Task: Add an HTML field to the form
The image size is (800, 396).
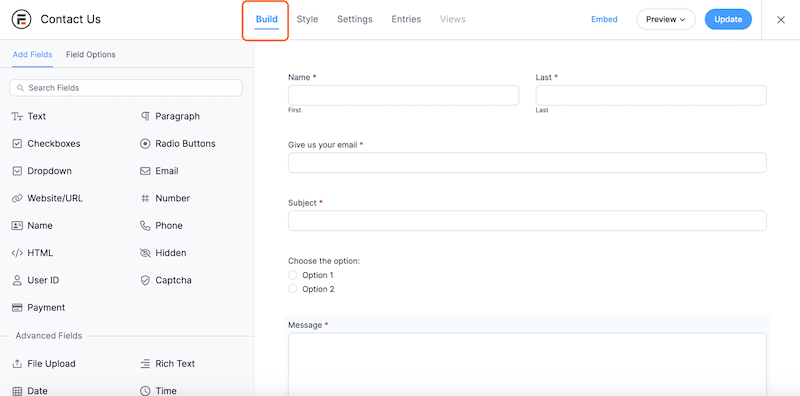Action: pos(32,253)
